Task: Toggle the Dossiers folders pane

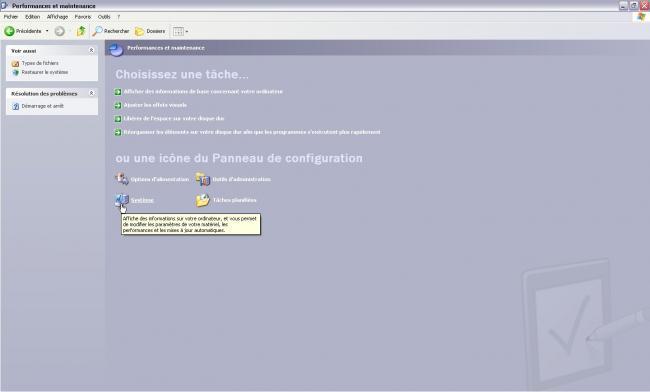Action: [150, 31]
